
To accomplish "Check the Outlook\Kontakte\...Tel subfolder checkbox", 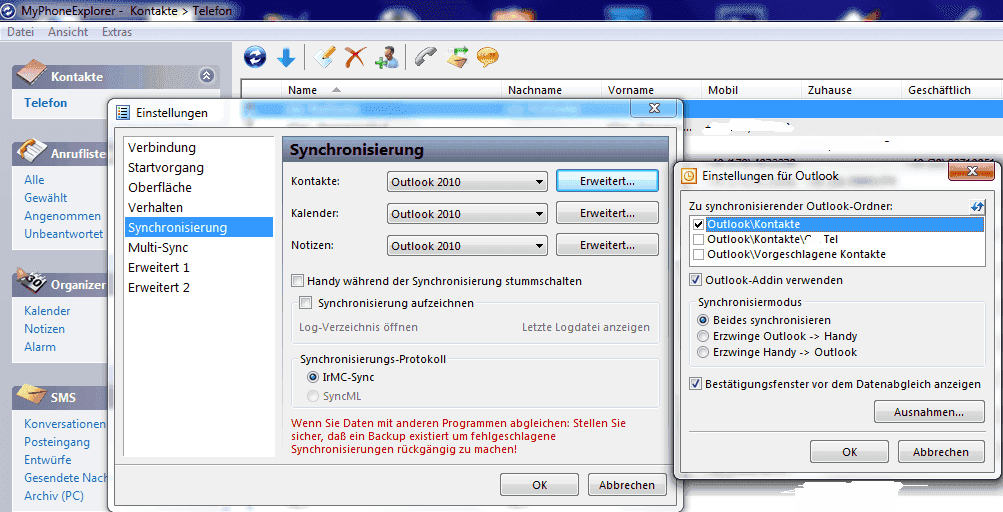I will pos(699,239).
